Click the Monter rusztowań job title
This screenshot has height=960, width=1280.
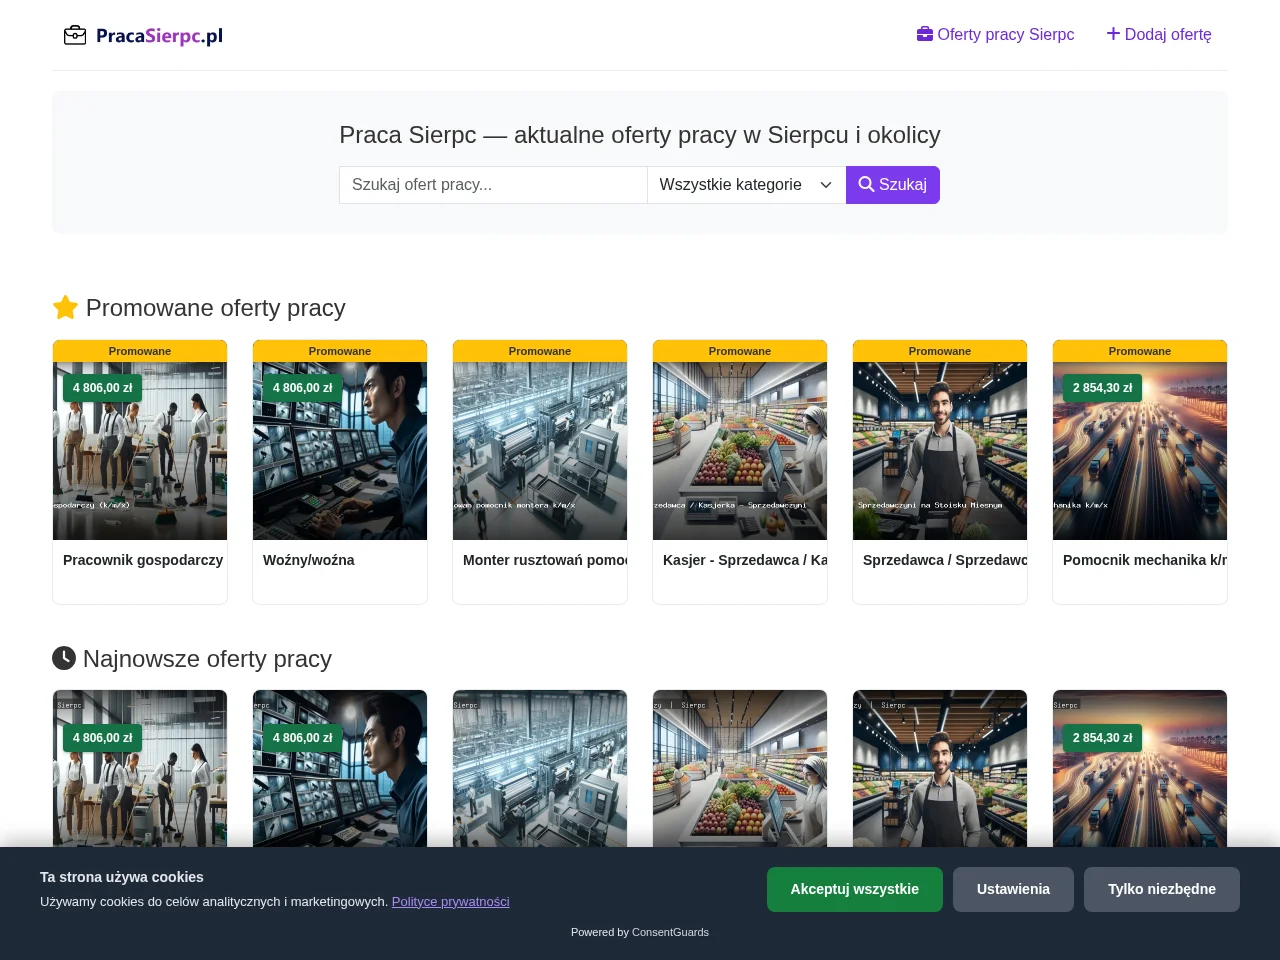tap(545, 560)
